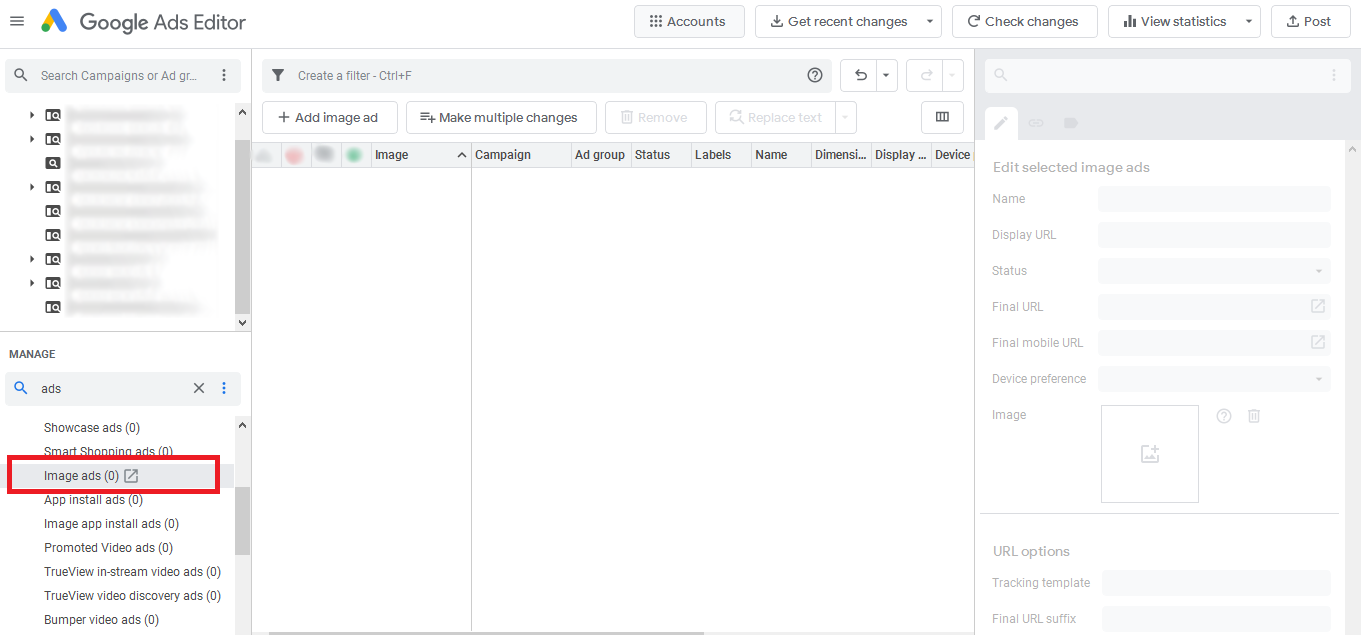Sort by the comments column icon
The image size is (1361, 635).
pos(324,155)
